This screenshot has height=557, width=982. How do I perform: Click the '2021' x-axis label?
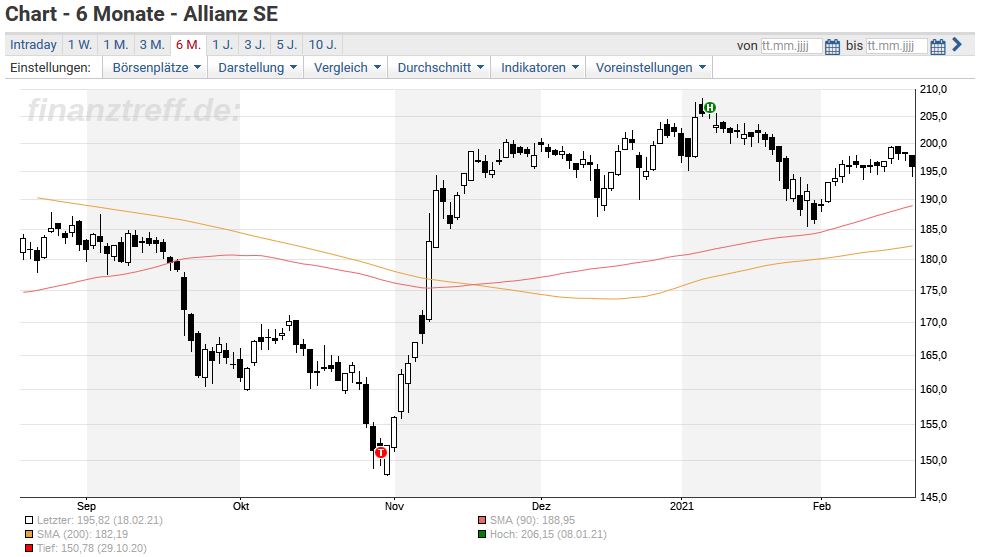pos(682,506)
